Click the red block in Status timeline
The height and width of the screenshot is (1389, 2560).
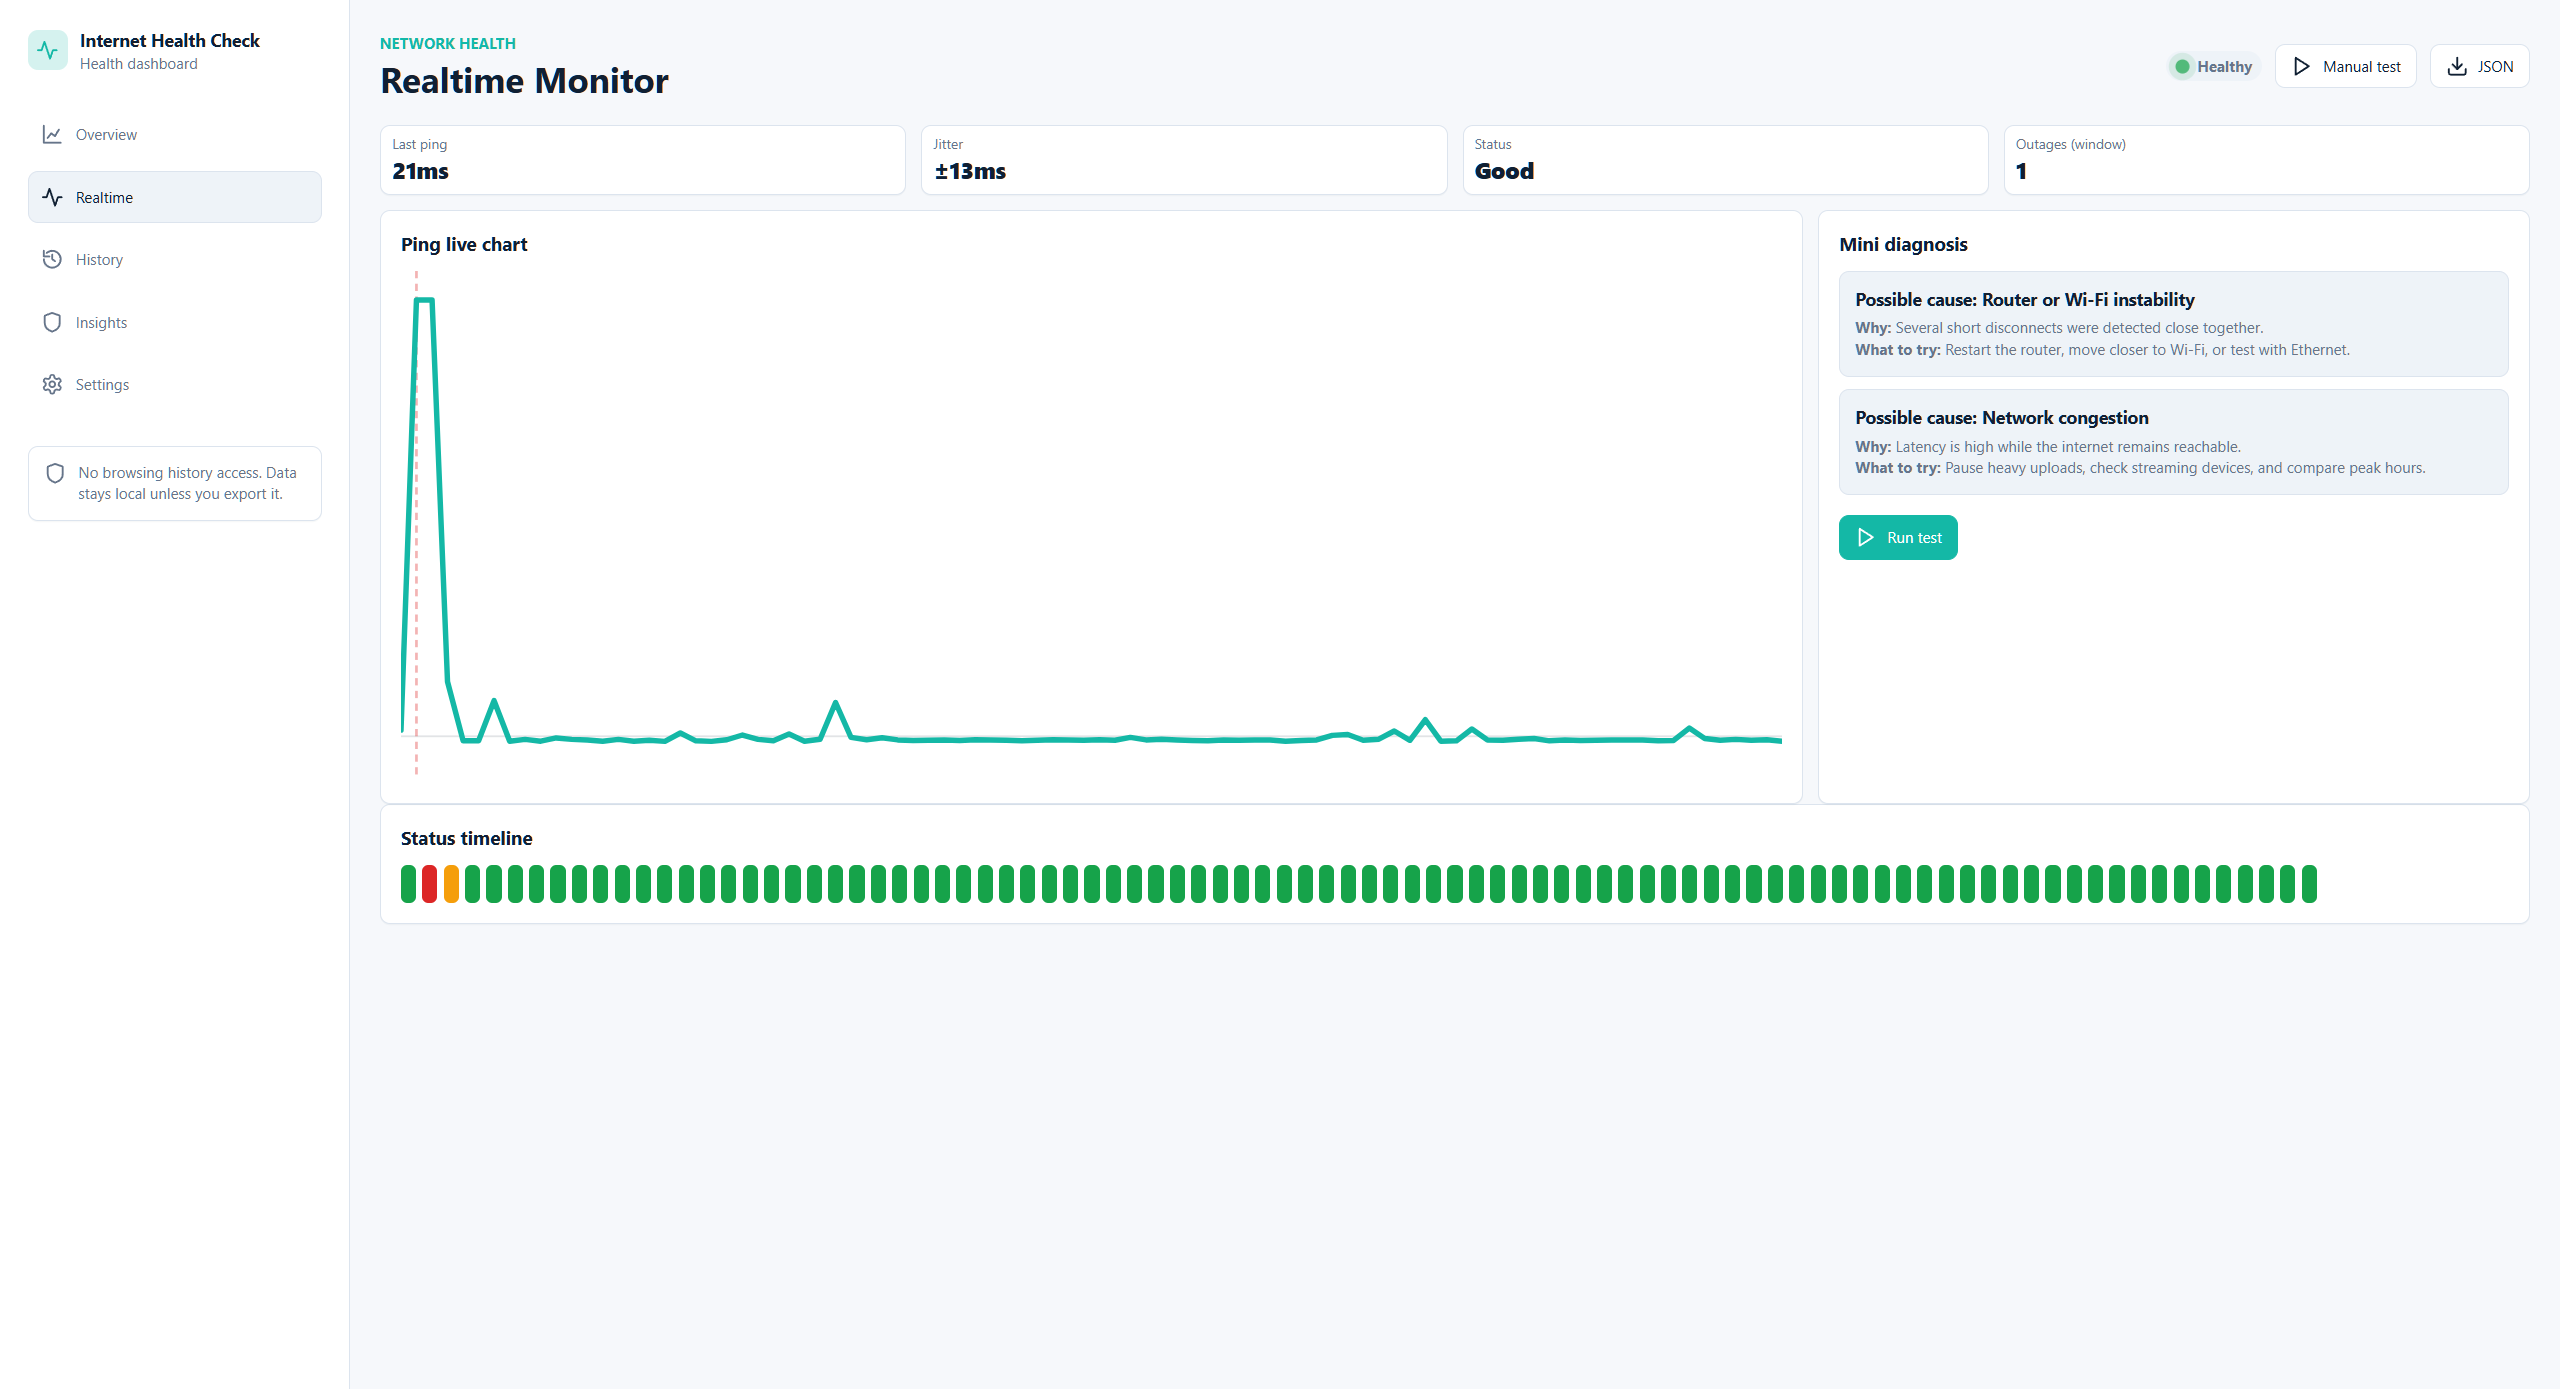pos(429,884)
